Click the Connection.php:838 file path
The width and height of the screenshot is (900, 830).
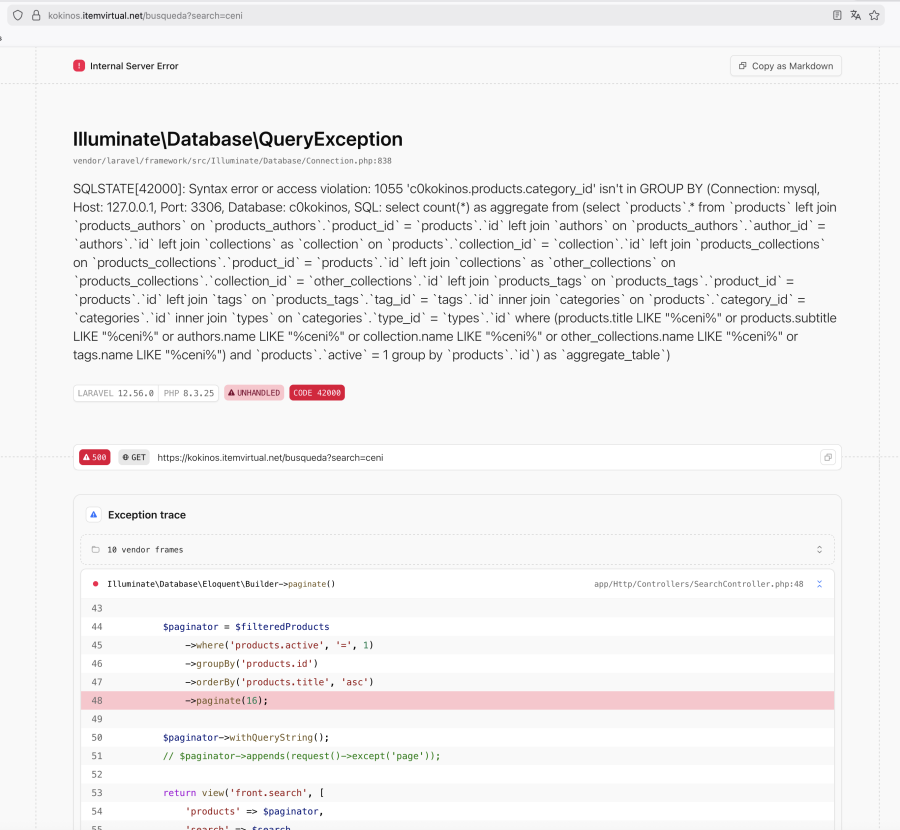(232, 160)
